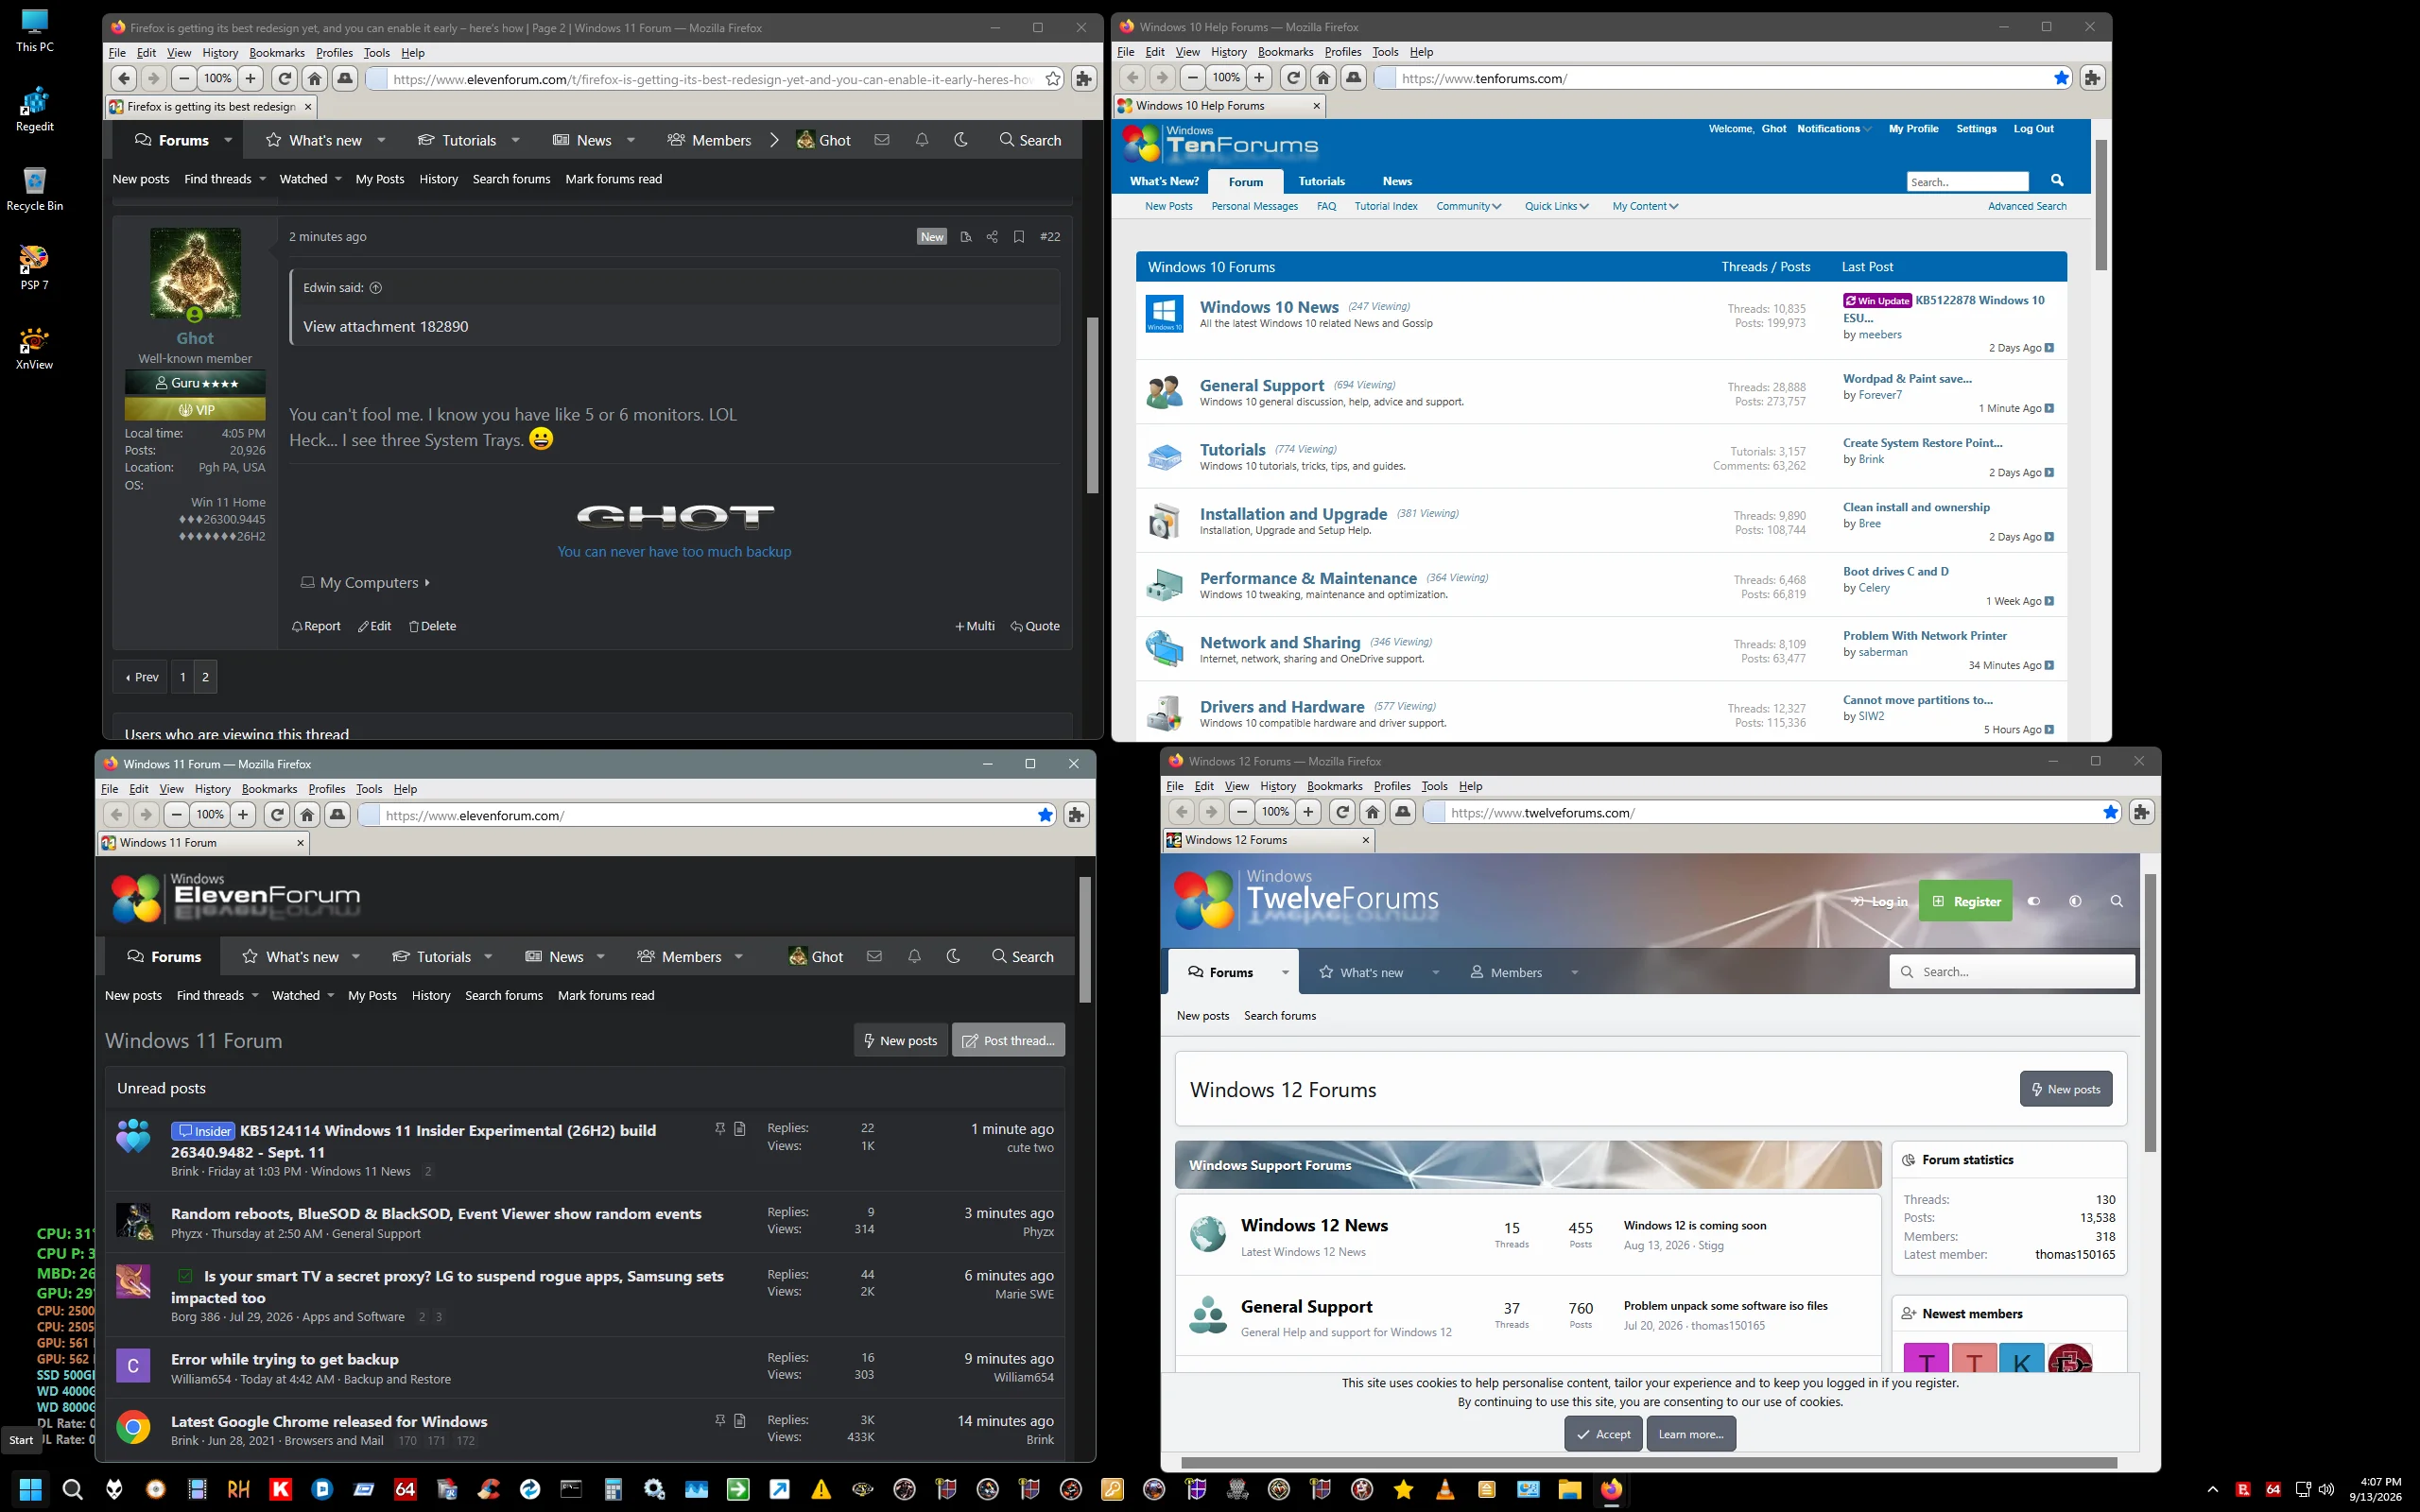The image size is (2420, 1512).
Task: Click zoom out button in top-left Firefox window
Action: pyautogui.click(x=184, y=79)
